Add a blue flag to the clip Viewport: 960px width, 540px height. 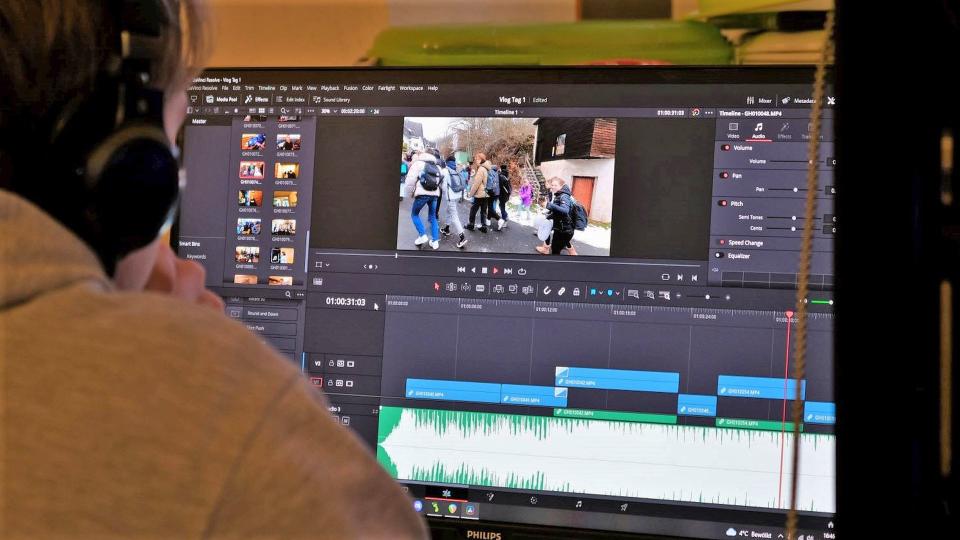(593, 292)
